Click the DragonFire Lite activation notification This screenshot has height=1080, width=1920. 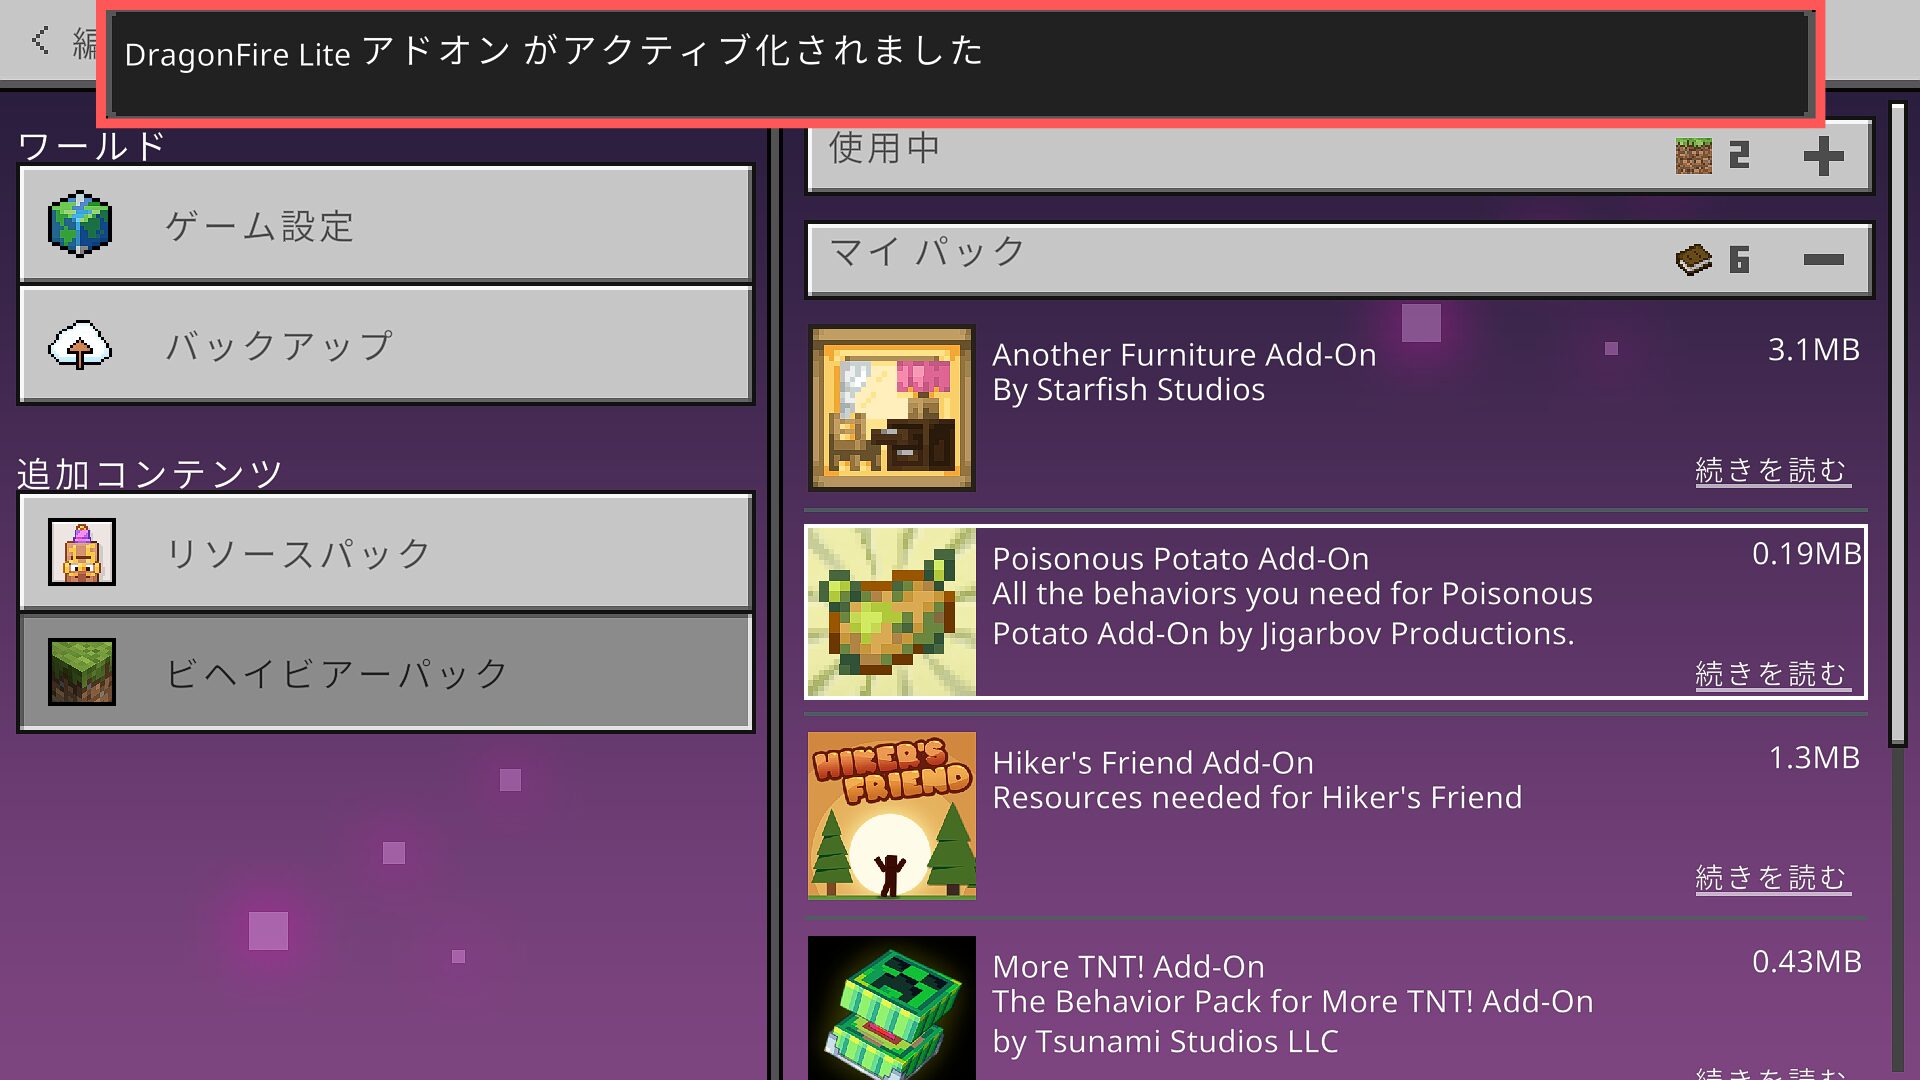click(960, 64)
